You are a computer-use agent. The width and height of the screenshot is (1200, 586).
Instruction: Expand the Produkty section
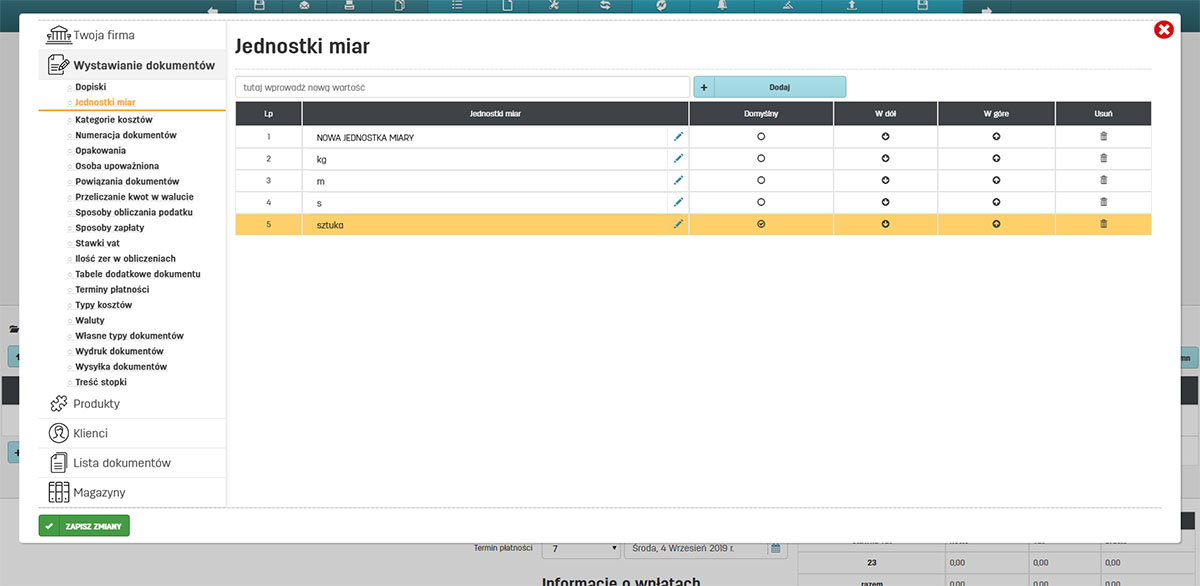click(x=96, y=404)
